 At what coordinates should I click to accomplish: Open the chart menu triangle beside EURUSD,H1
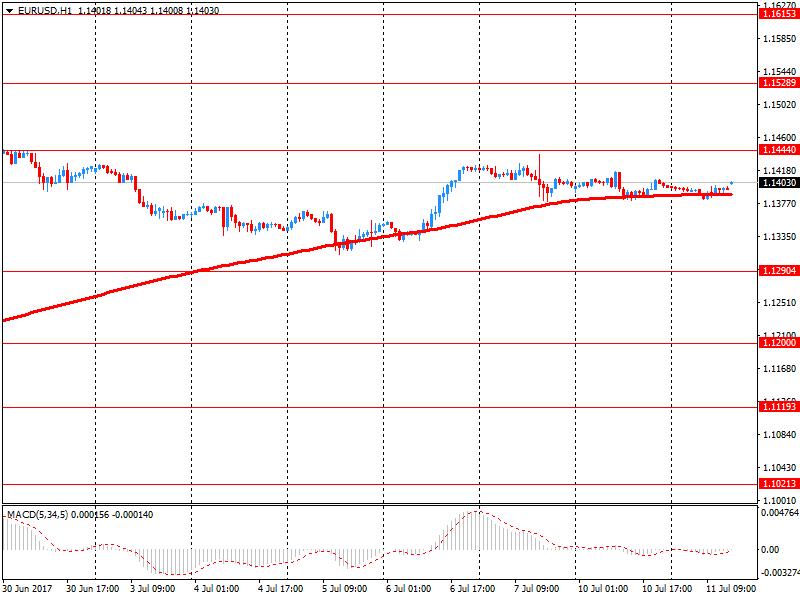[10, 11]
